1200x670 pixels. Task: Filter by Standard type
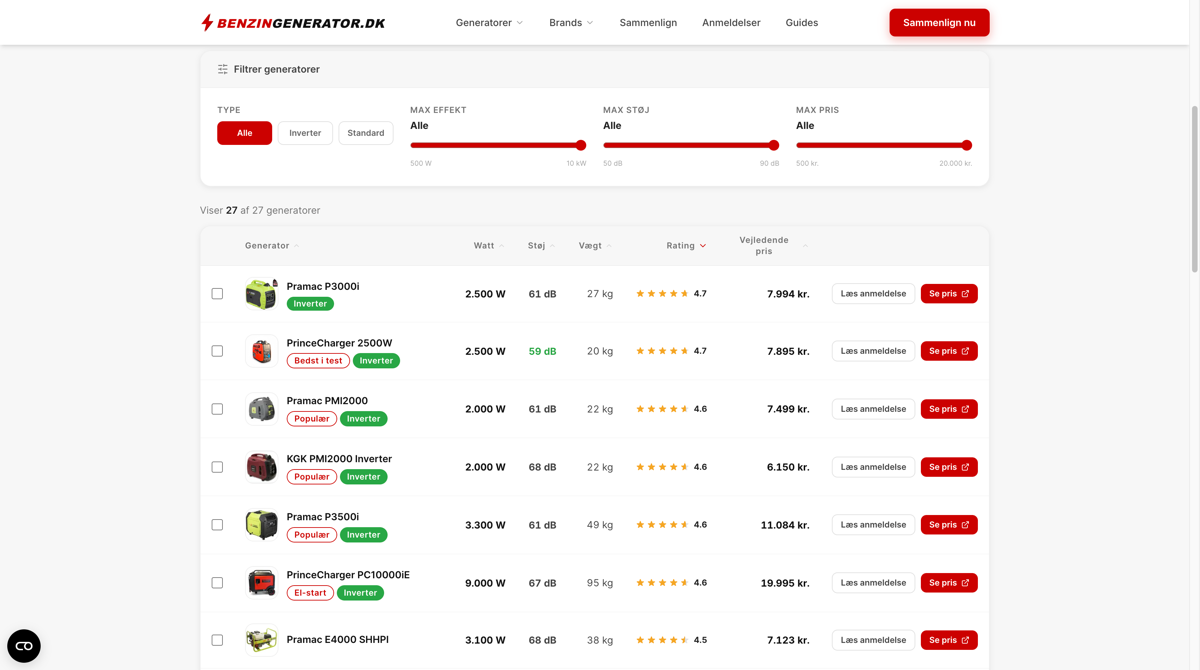click(366, 133)
